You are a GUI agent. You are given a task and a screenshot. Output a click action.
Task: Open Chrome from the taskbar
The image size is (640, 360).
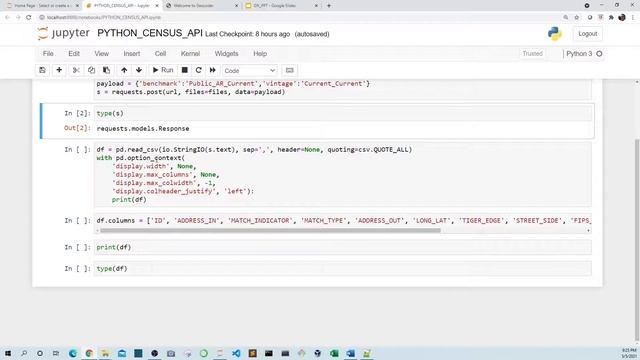point(89,353)
